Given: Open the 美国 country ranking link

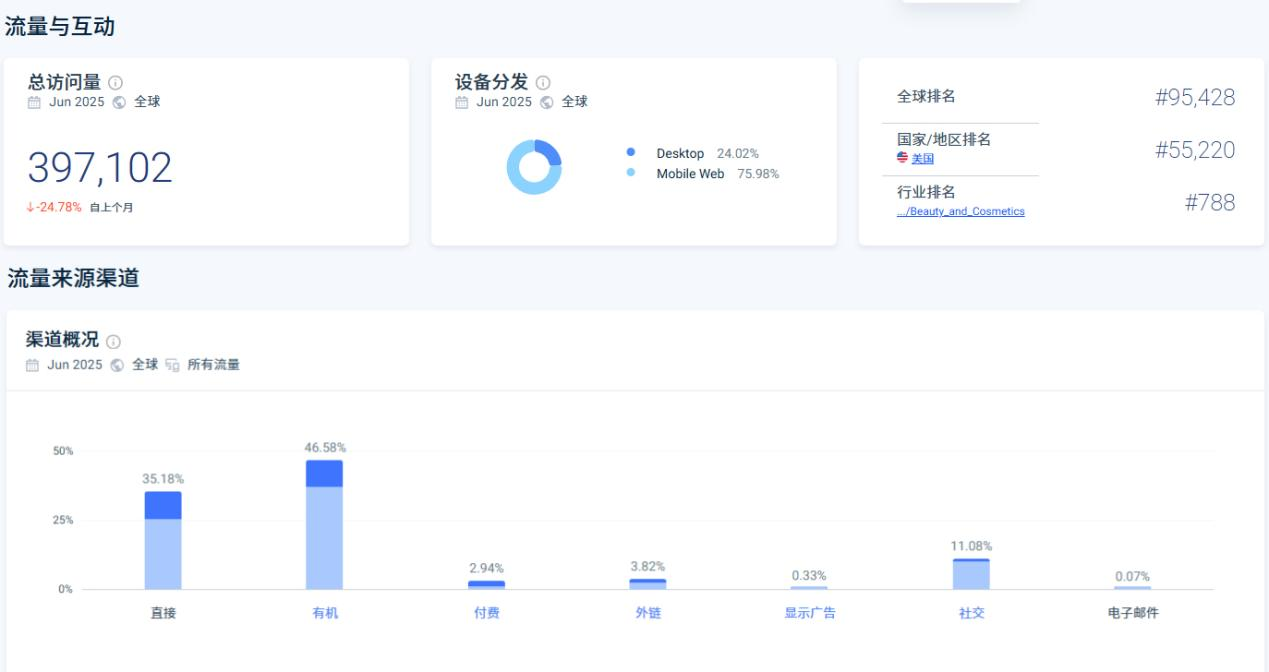Looking at the screenshot, I should tap(922, 159).
